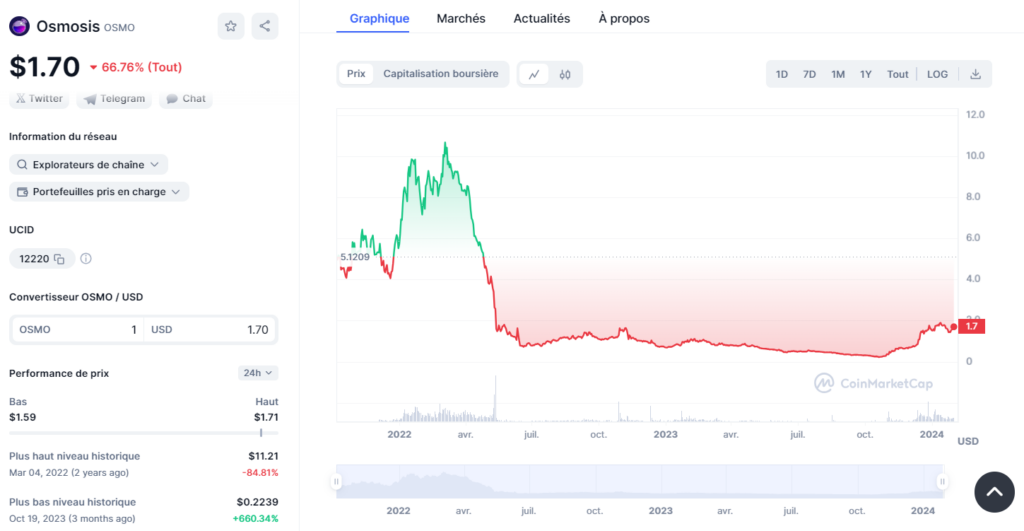Click the 5.1209 reference price label

point(355,257)
